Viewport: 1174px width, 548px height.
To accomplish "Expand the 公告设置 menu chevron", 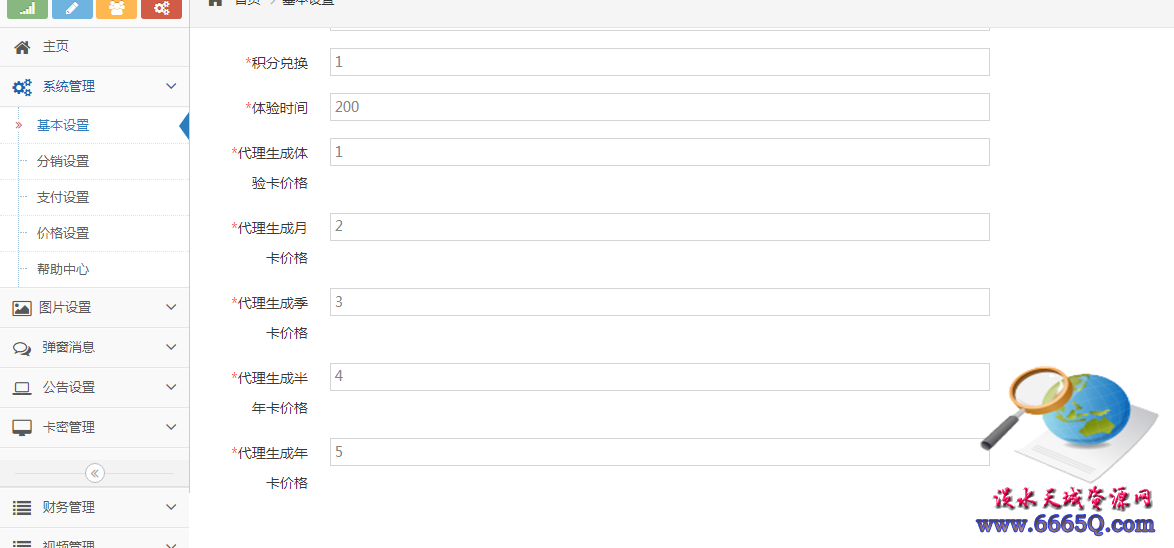I will click(171, 388).
